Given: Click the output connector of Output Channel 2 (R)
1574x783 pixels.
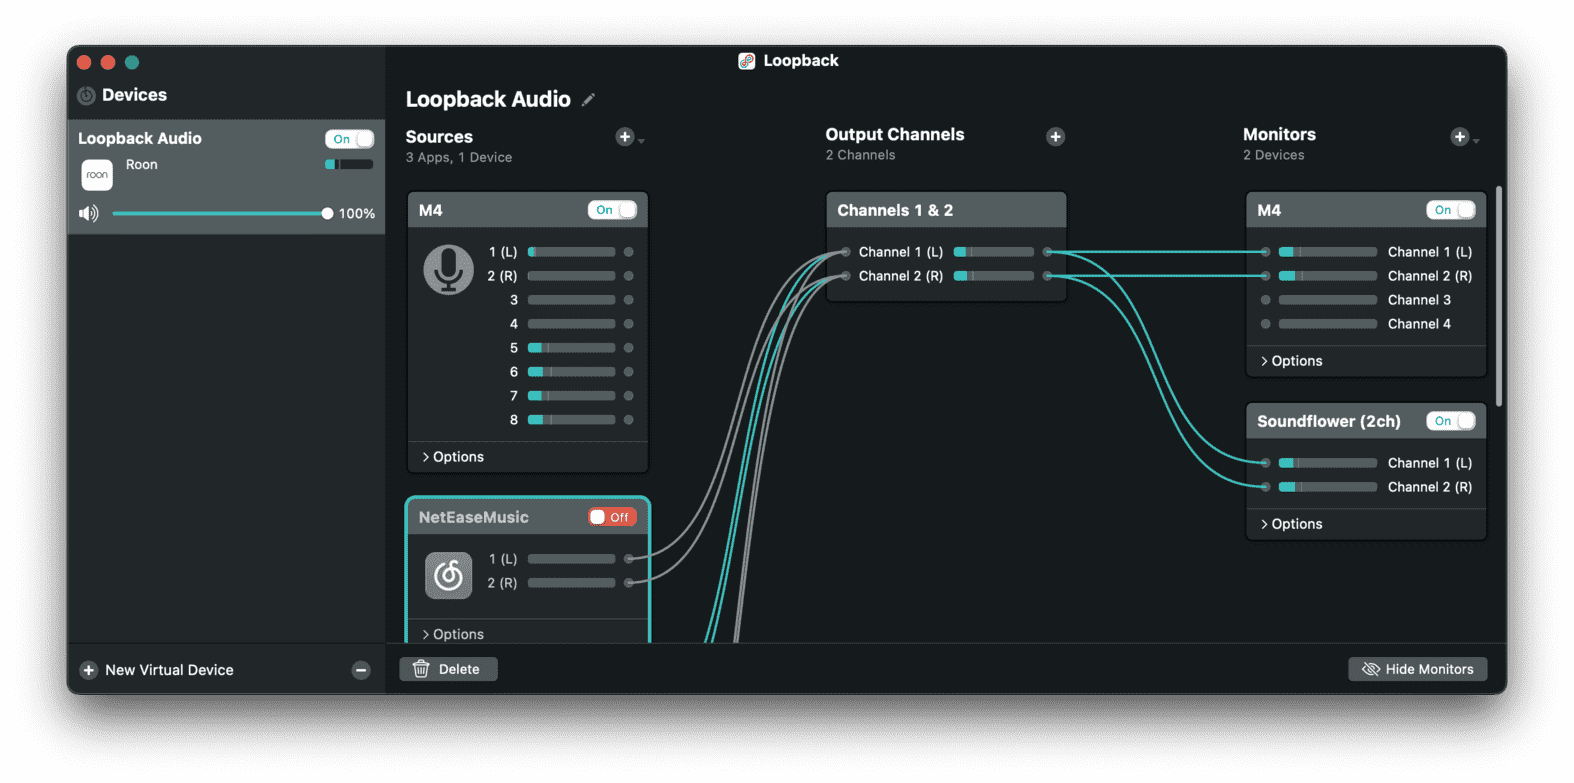Looking at the screenshot, I should [1047, 276].
